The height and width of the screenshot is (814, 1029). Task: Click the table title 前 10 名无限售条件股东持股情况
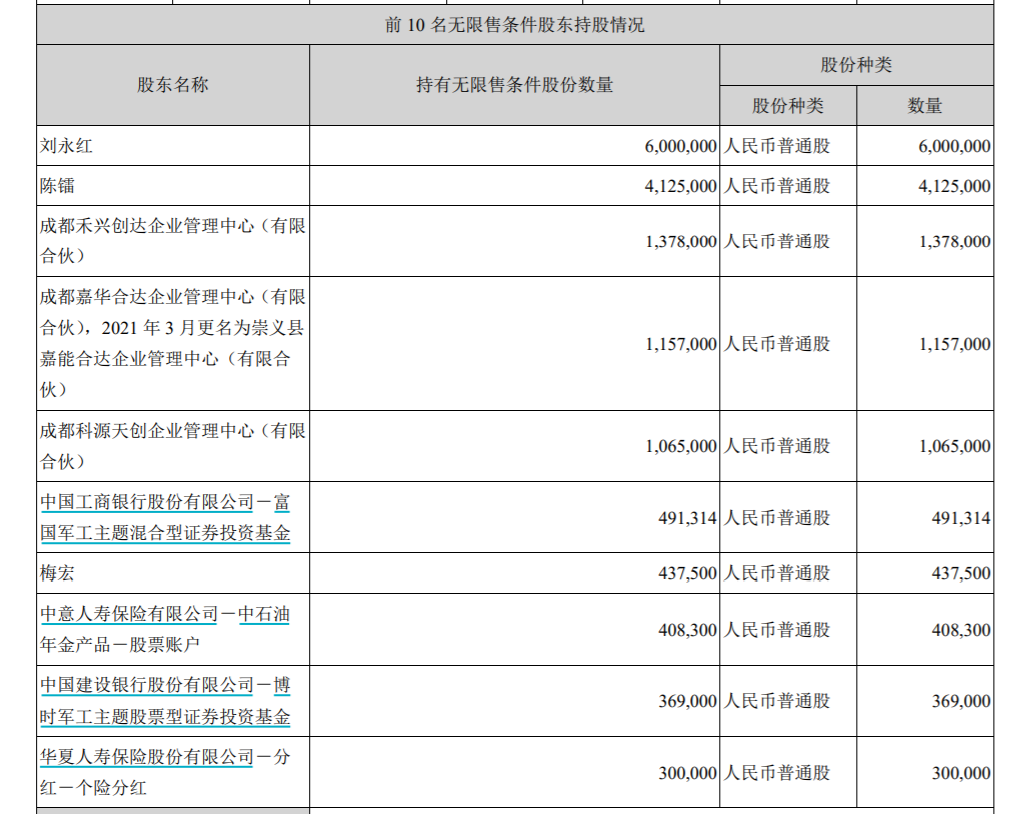514,25
